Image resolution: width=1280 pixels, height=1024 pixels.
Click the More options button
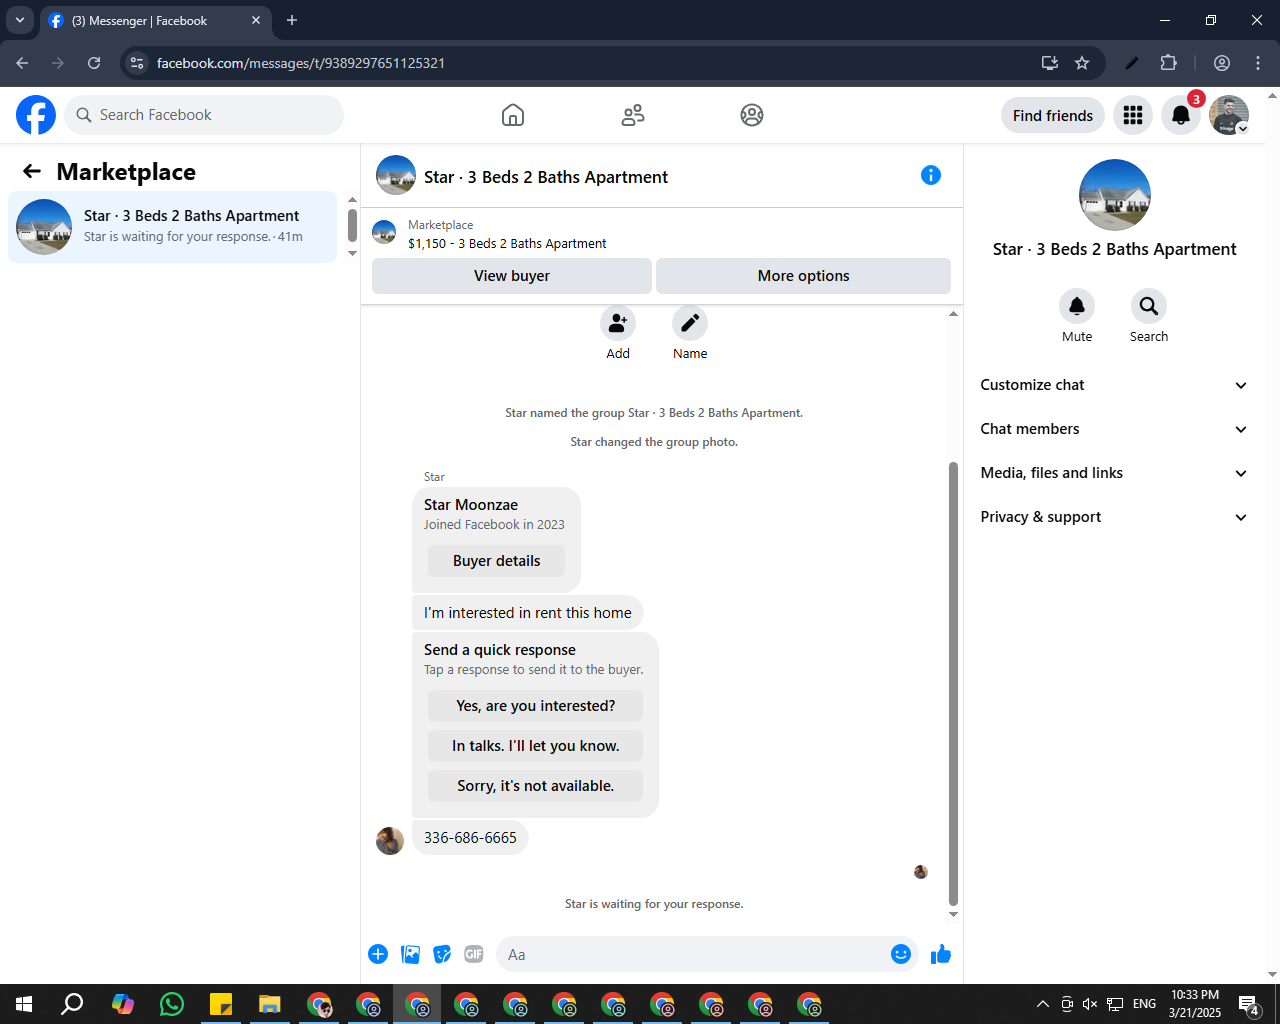click(803, 276)
